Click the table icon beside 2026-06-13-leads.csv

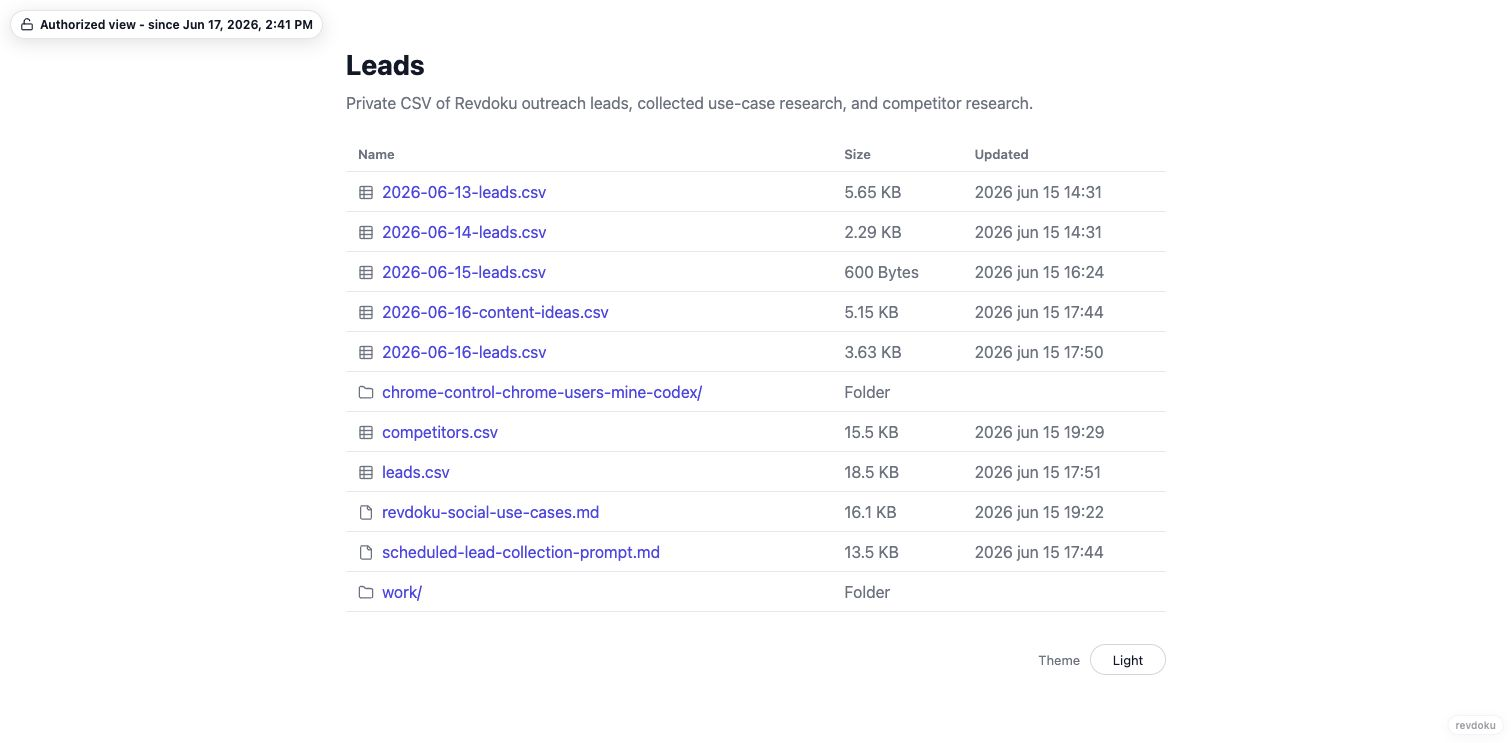click(366, 192)
